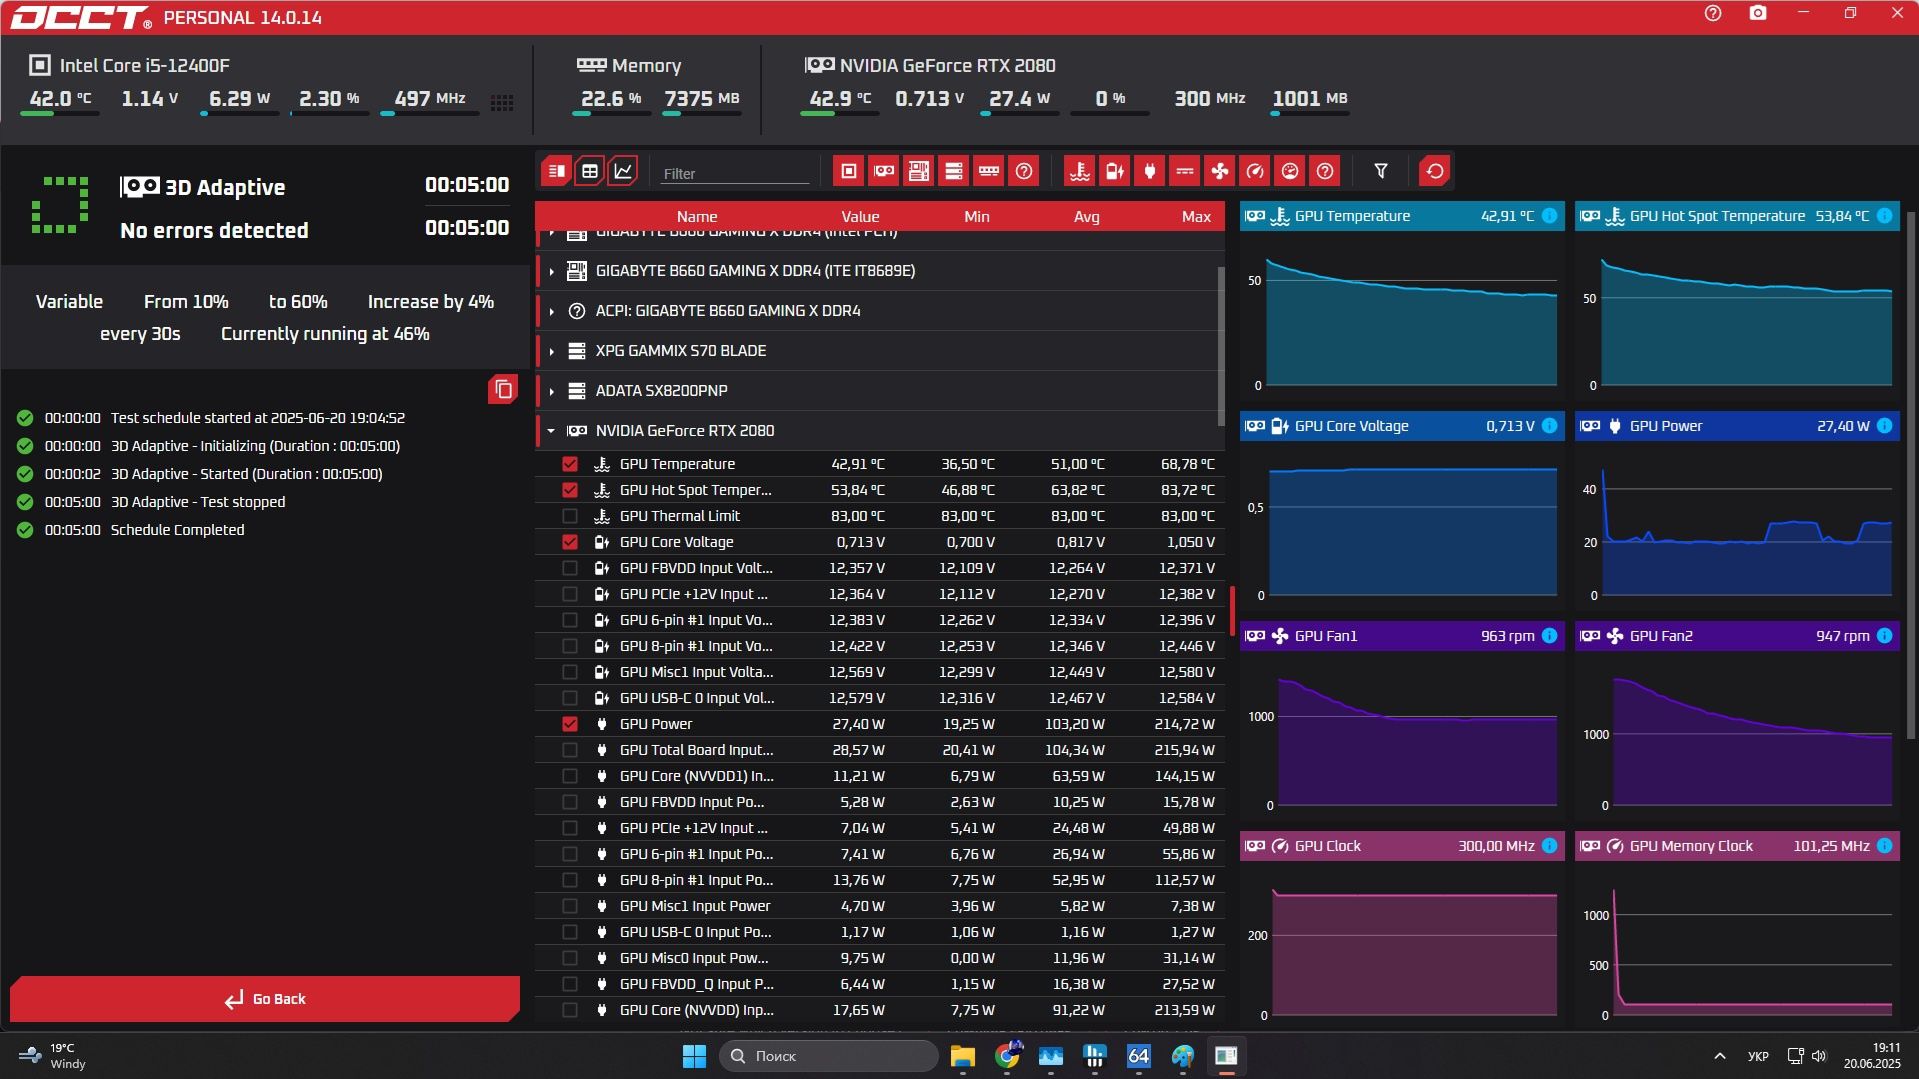Sort by the Max column header
This screenshot has width=1919, height=1079.
[1196, 216]
